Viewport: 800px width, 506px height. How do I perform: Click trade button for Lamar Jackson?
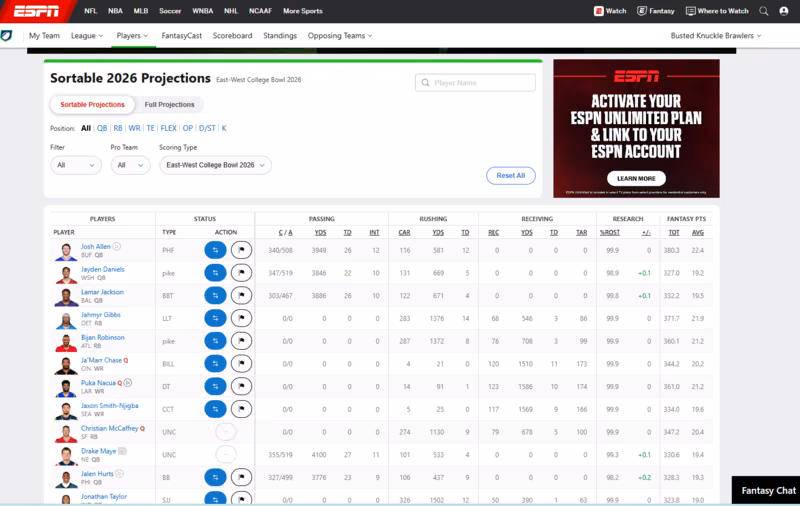pos(215,296)
